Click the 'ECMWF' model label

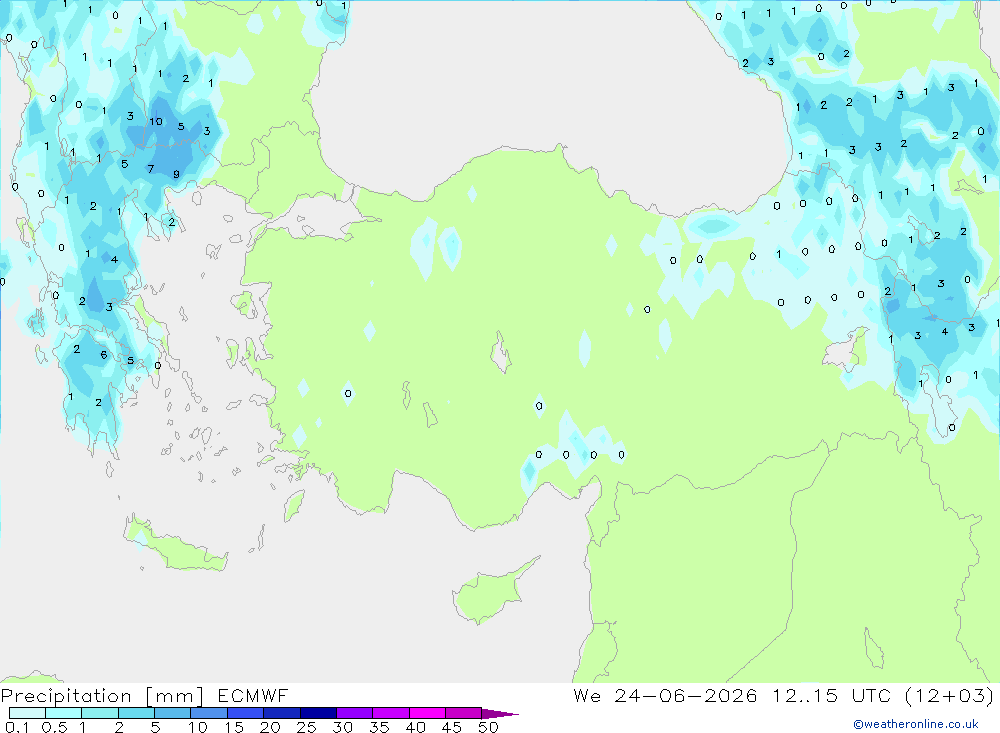pyautogui.click(x=253, y=695)
